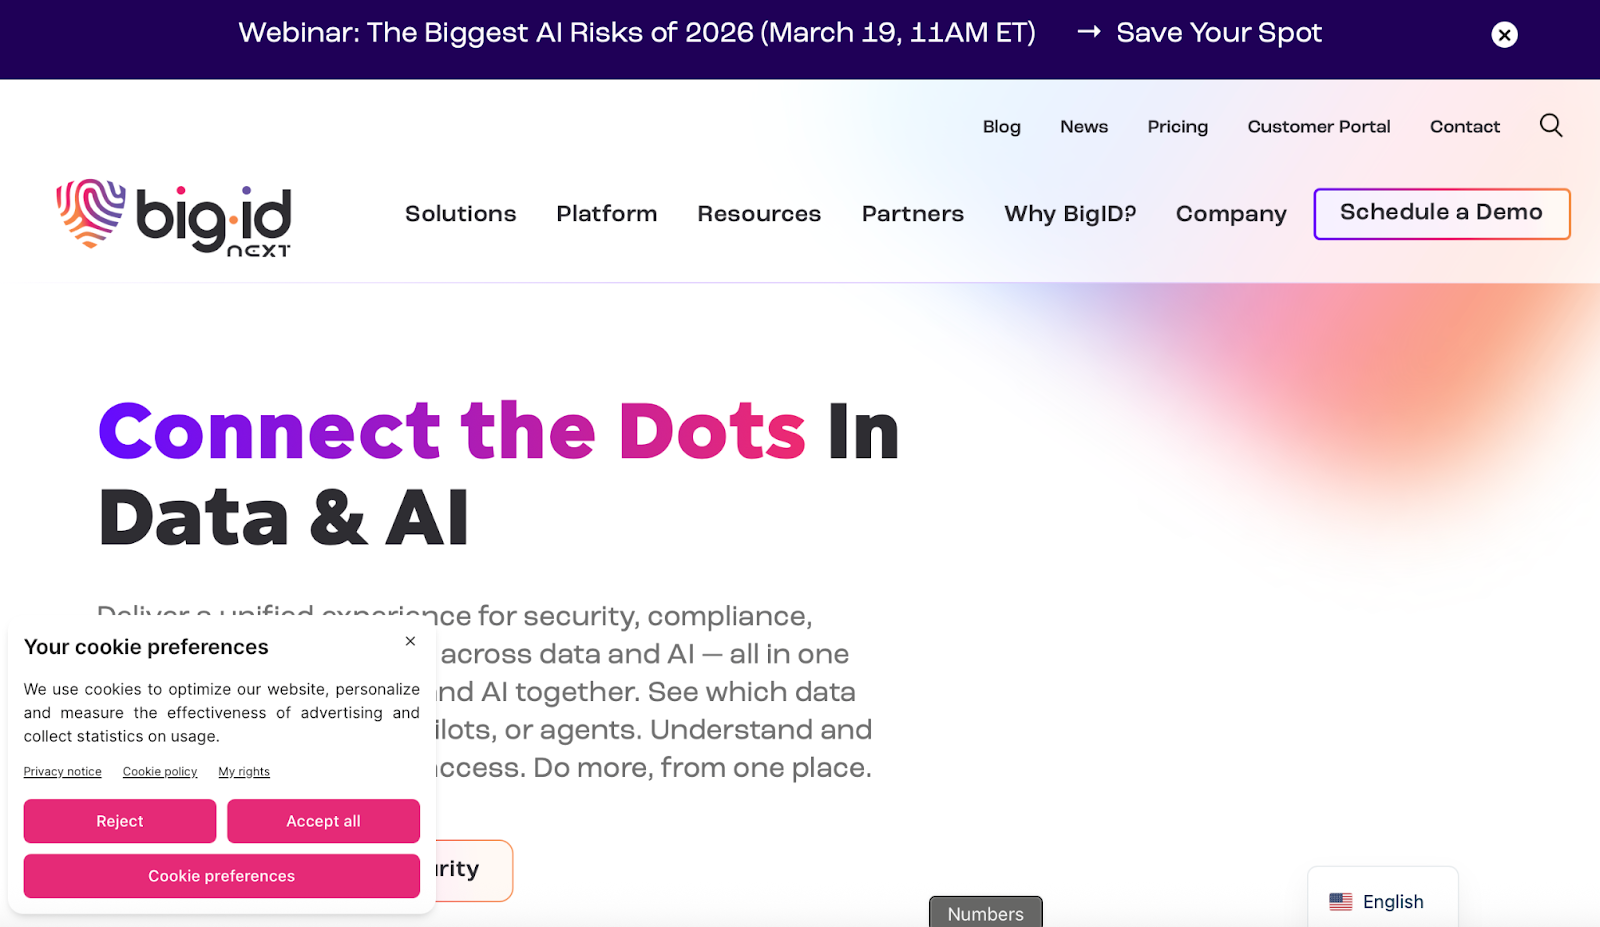The width and height of the screenshot is (1600, 927).
Task: Open the site search
Action: click(x=1549, y=125)
